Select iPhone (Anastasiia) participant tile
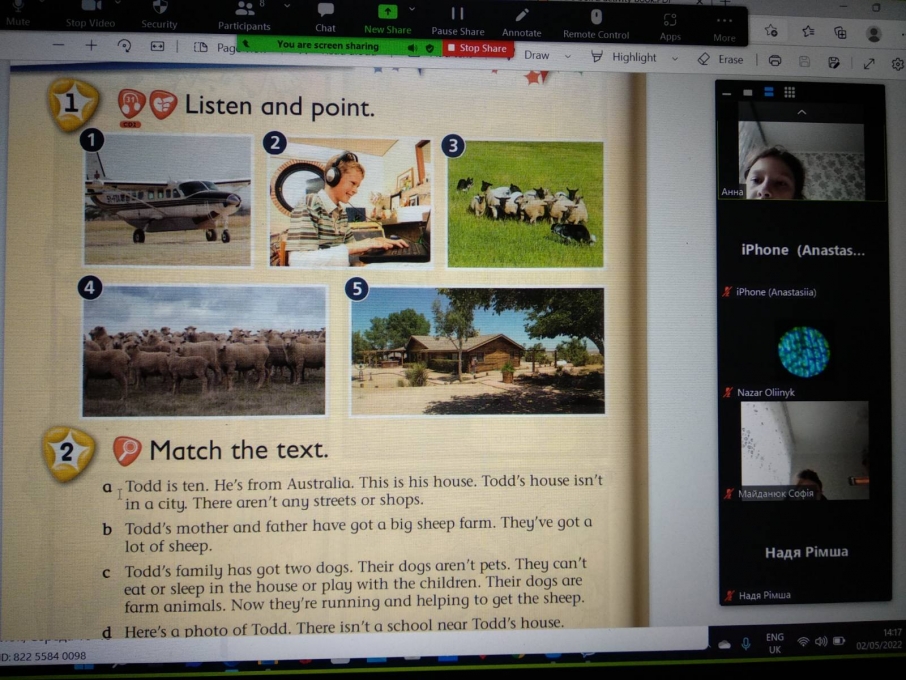 pos(801,251)
